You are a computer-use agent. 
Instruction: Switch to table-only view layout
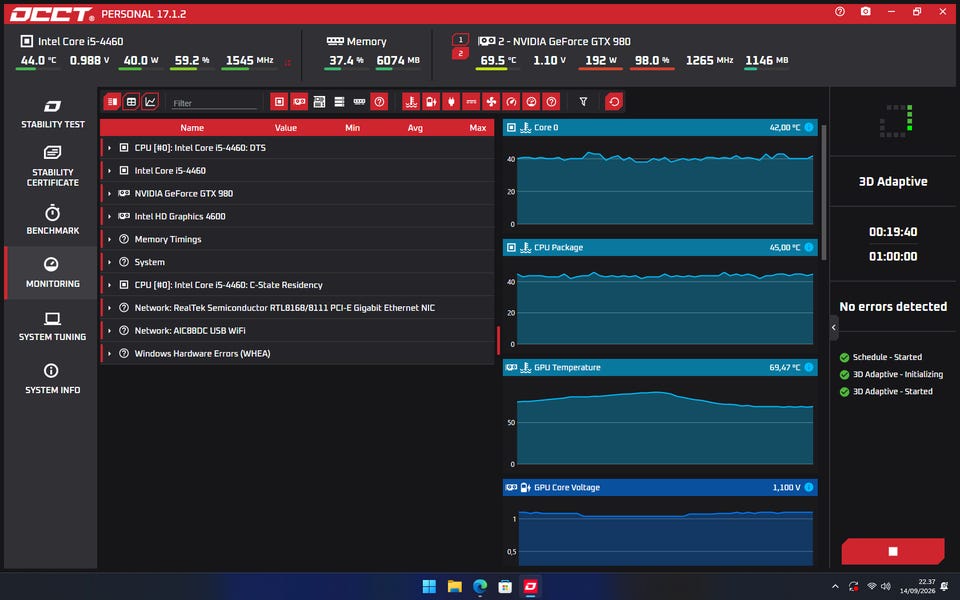[131, 102]
